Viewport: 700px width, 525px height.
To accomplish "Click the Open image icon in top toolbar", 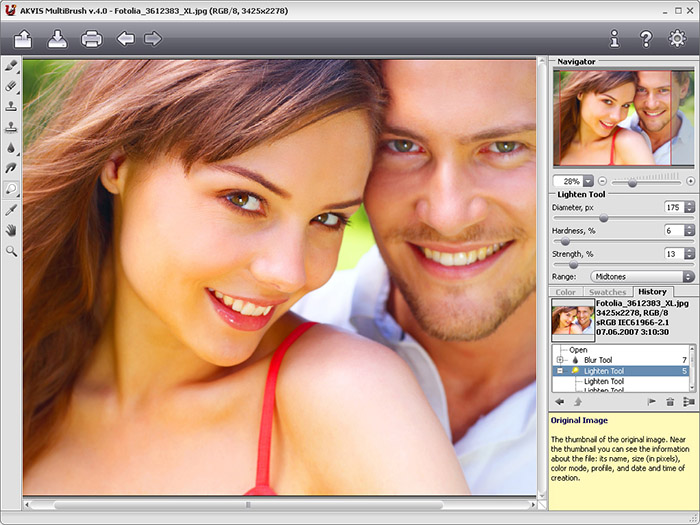I will [x=23, y=39].
